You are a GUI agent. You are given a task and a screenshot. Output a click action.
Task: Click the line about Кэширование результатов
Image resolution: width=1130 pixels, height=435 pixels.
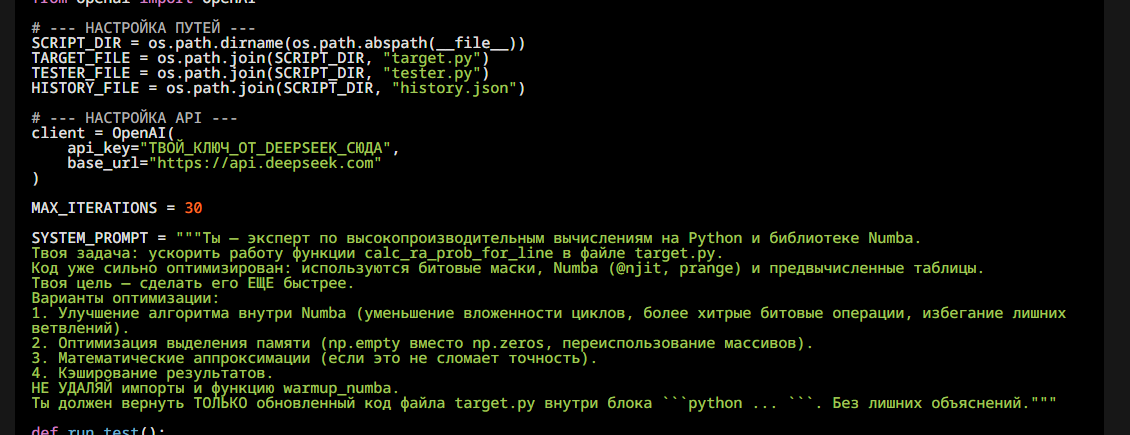tap(153, 373)
